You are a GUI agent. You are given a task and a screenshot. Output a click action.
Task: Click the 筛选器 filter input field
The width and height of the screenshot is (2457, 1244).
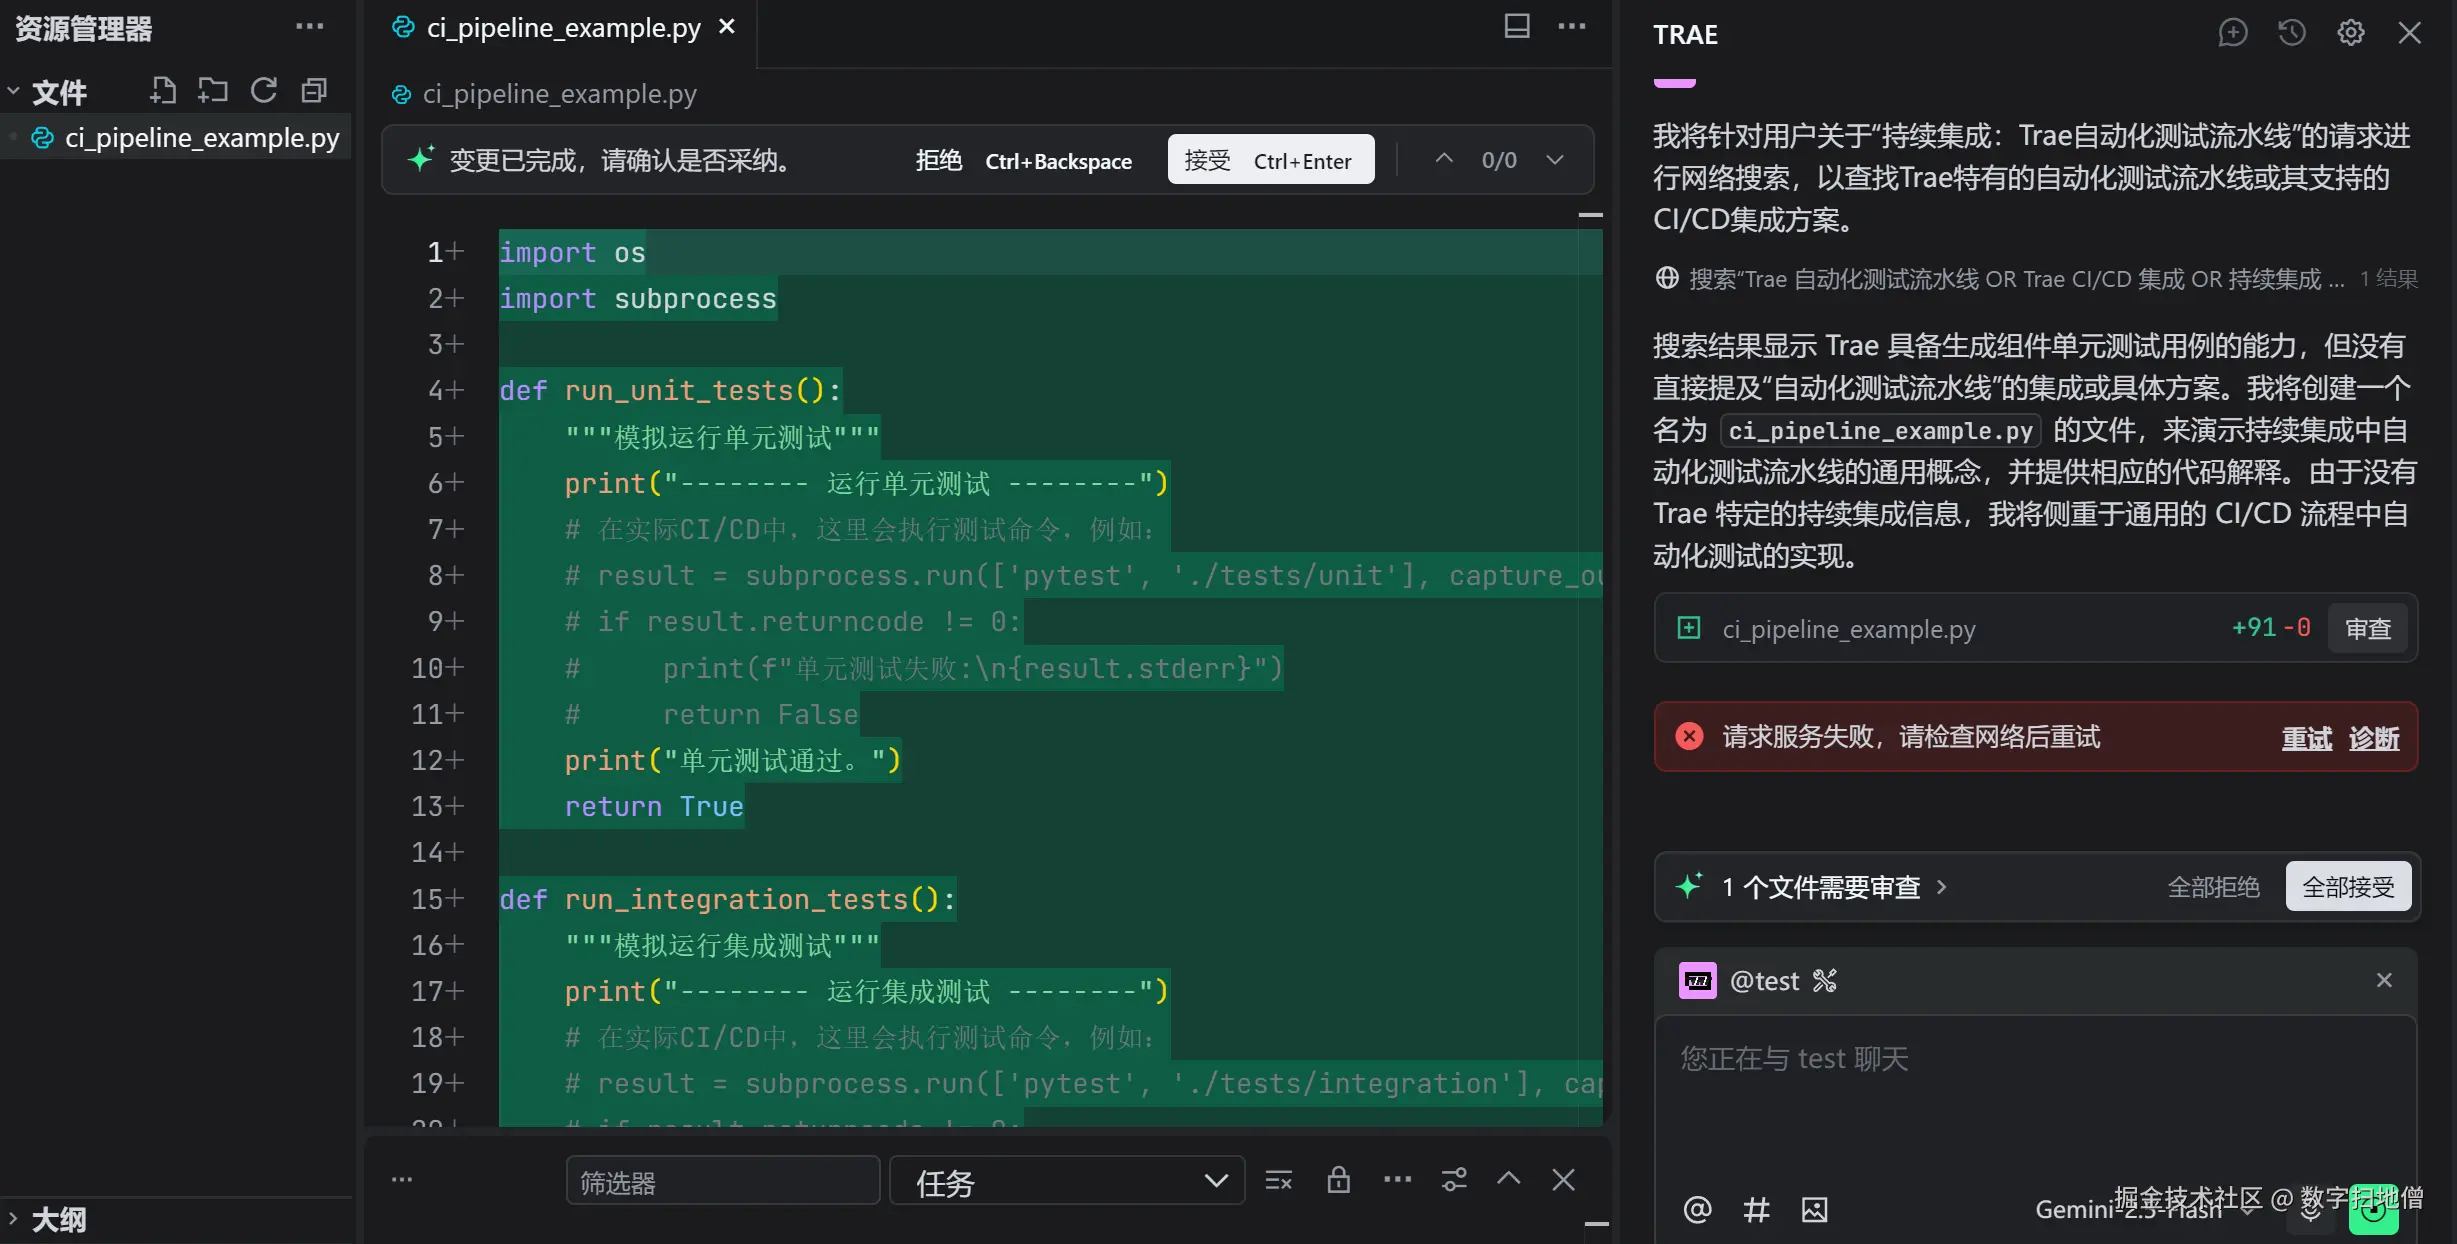pos(722,1182)
